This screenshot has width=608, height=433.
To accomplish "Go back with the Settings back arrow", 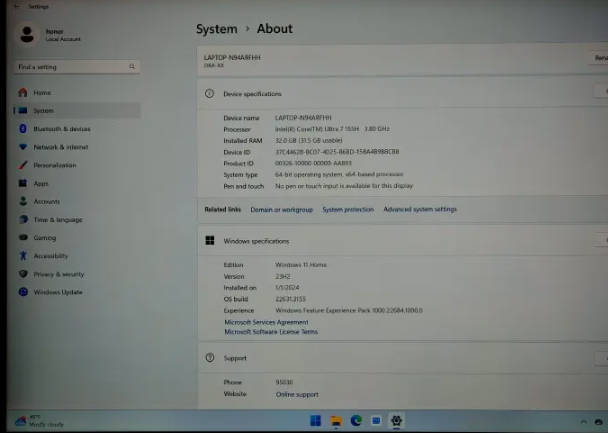I will (x=17, y=6).
